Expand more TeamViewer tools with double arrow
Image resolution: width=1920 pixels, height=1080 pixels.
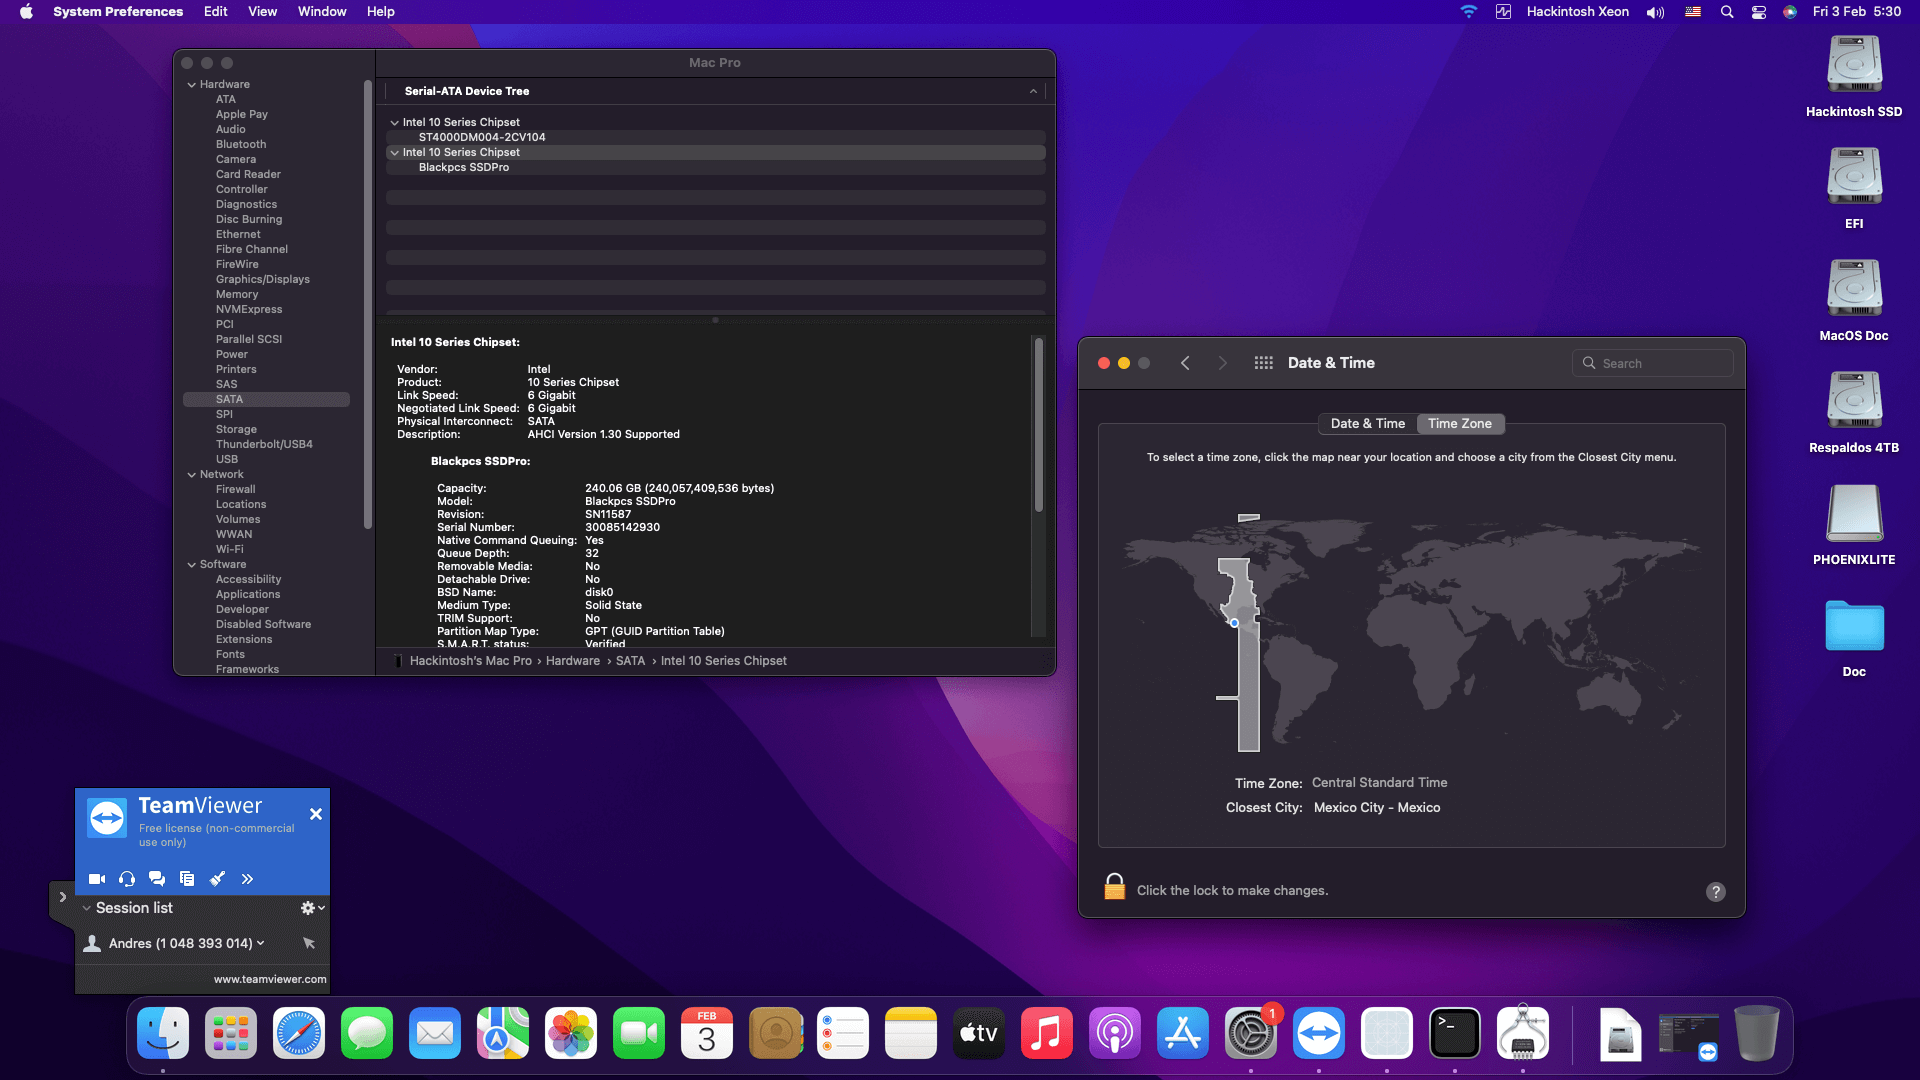247,879
